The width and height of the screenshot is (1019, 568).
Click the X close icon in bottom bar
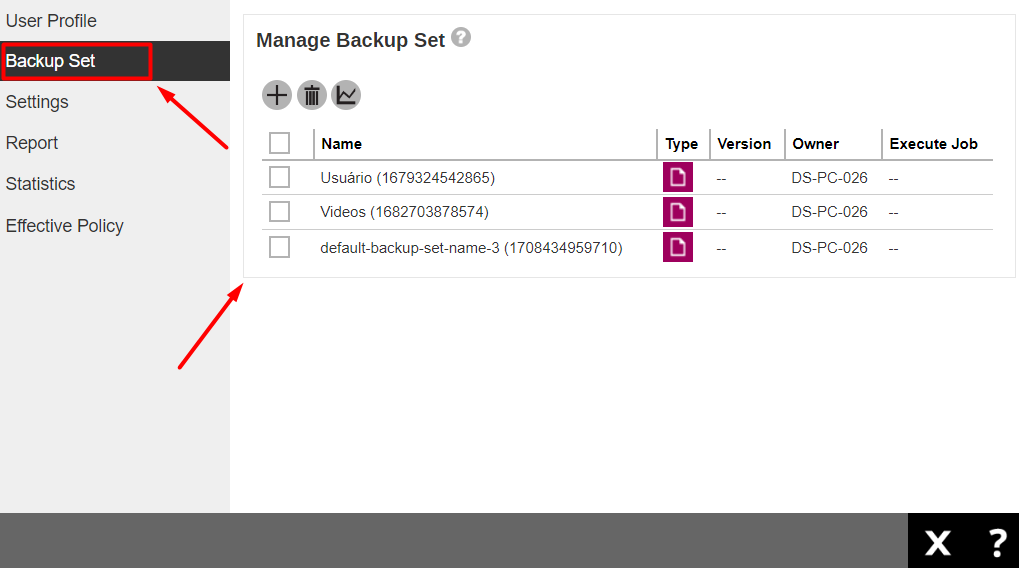click(x=938, y=542)
